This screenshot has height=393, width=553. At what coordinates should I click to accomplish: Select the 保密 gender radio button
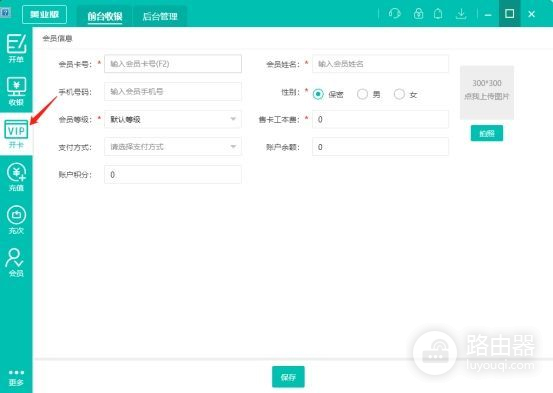coord(318,94)
